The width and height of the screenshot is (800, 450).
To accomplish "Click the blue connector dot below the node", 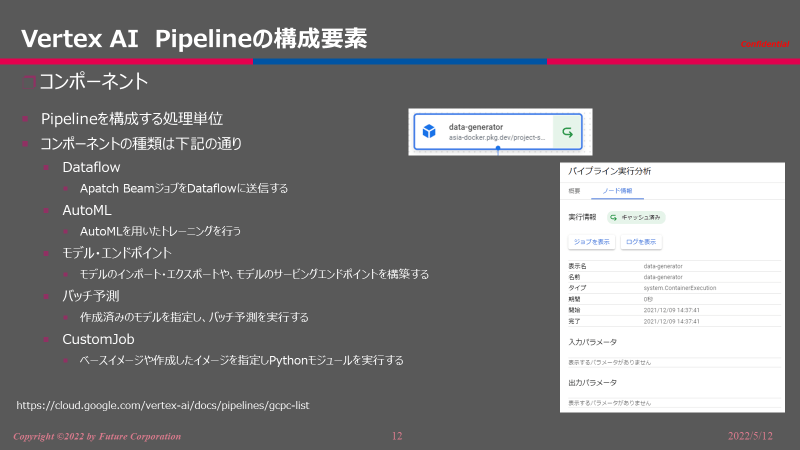I will 498,149.
